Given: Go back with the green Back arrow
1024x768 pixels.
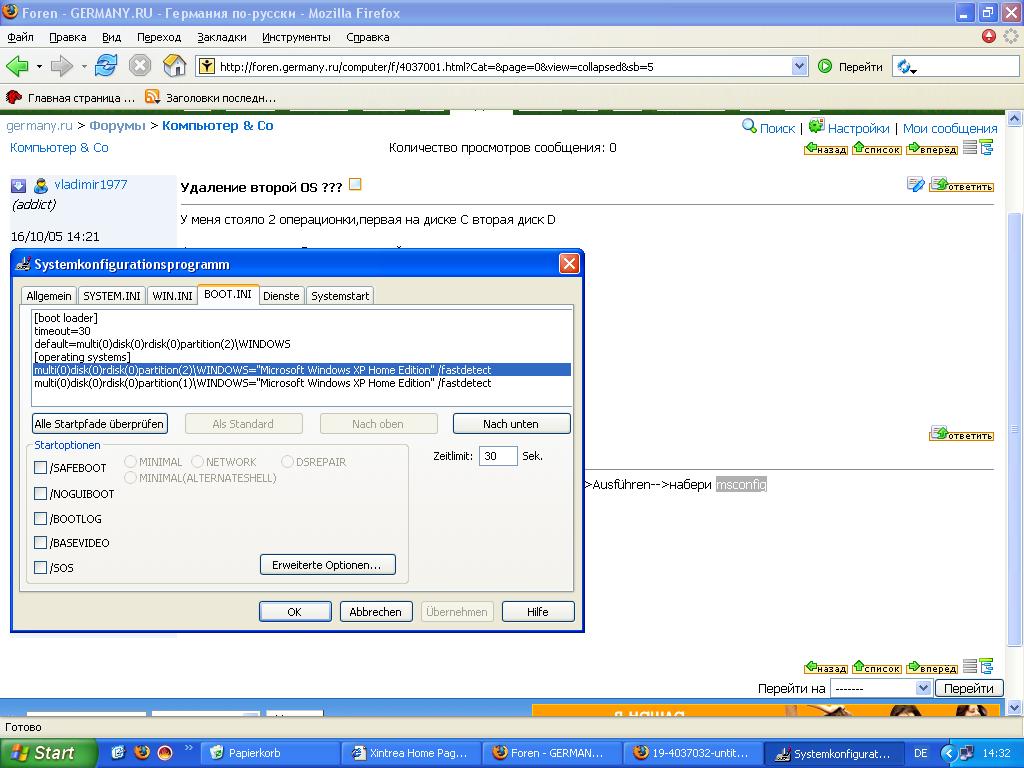Looking at the screenshot, I should [17, 66].
